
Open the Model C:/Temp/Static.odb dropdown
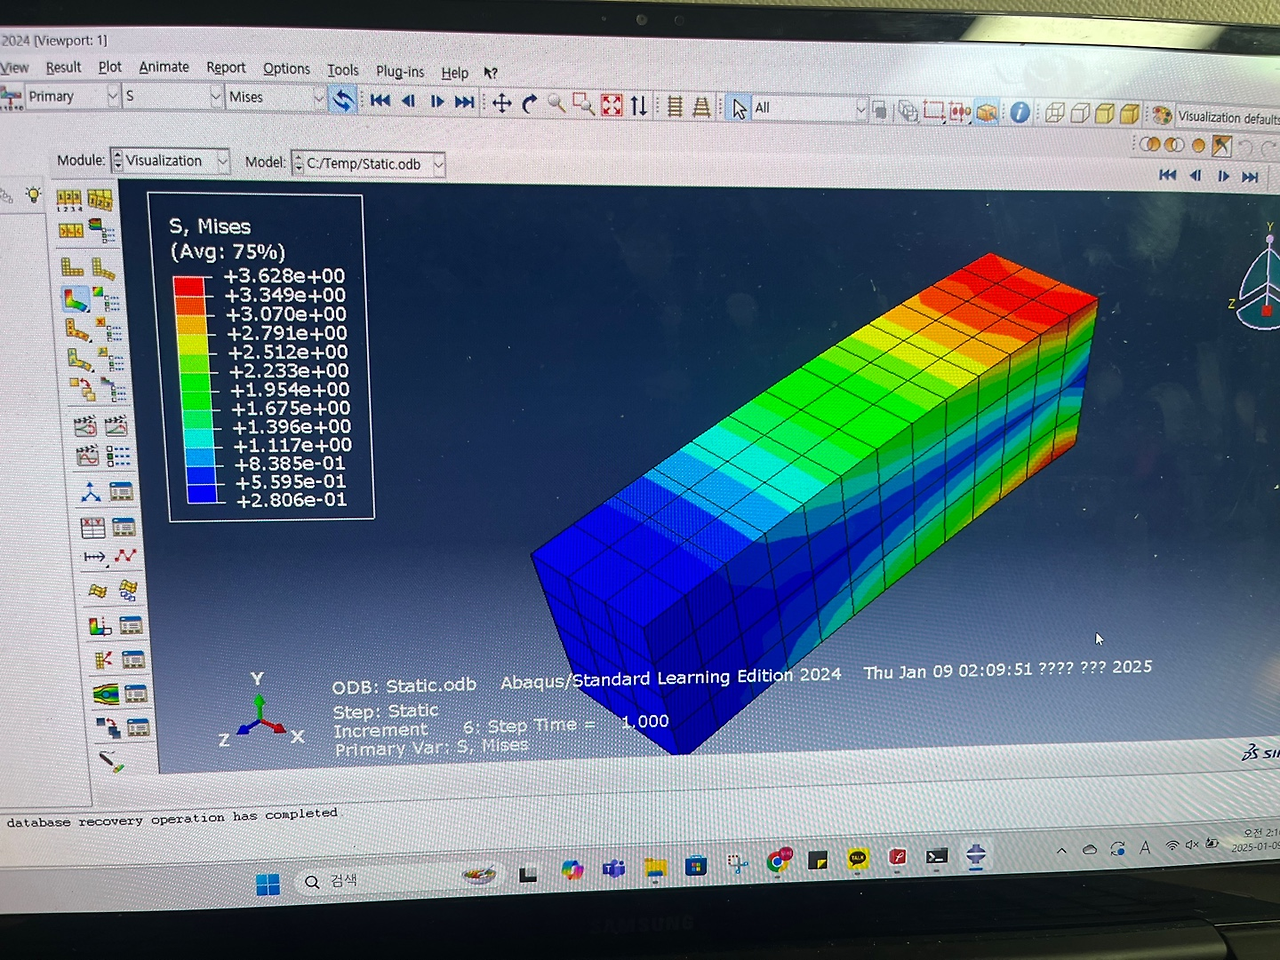368,164
